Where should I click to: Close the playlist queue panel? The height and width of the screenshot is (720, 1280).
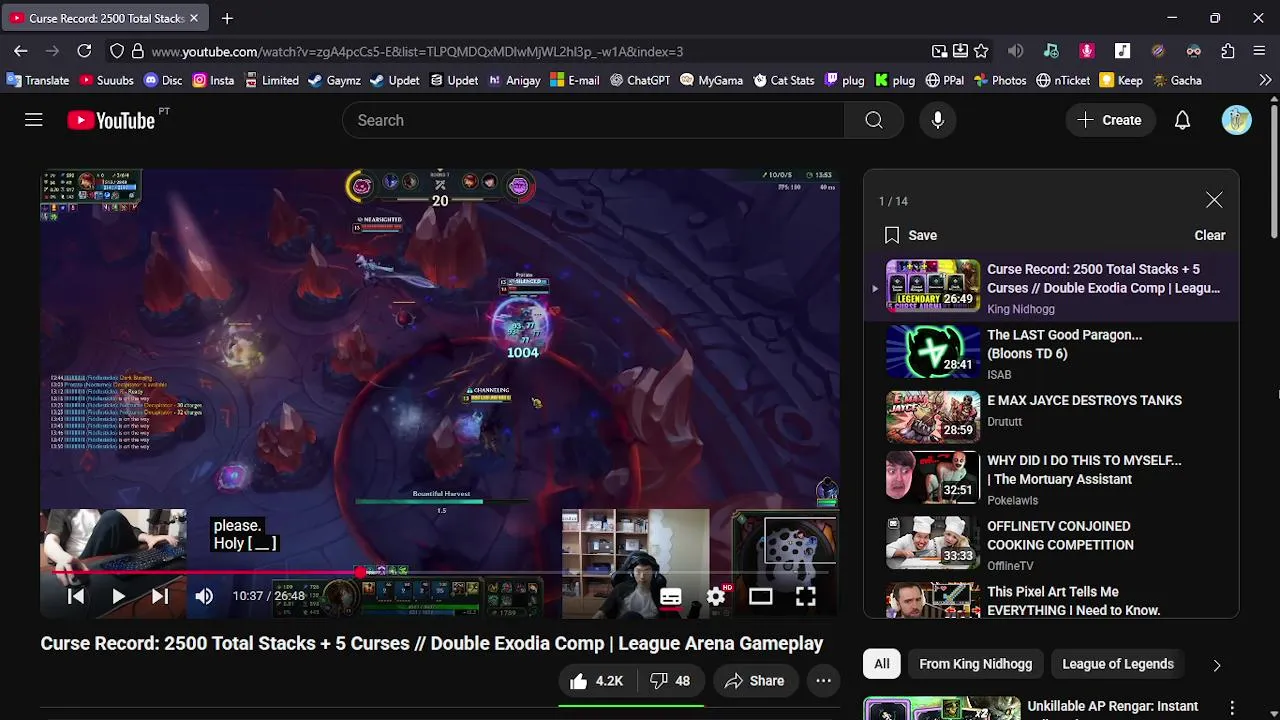pyautogui.click(x=1214, y=201)
